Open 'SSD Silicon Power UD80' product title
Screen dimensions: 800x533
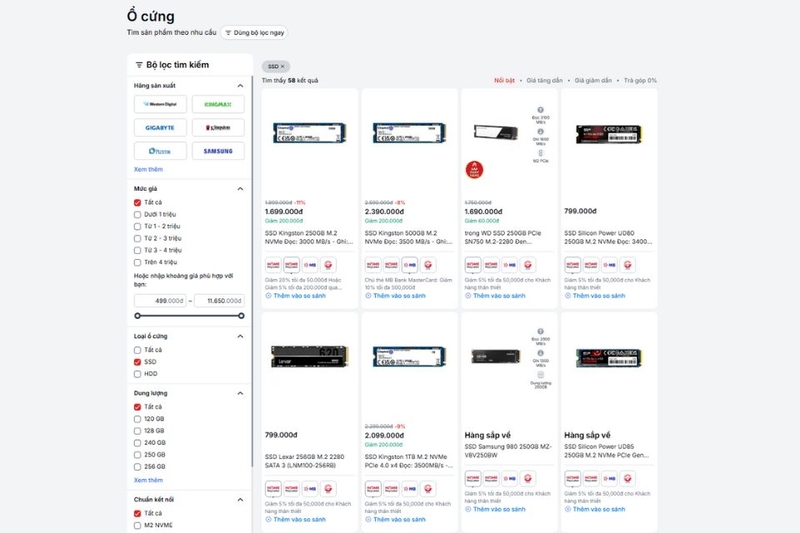tap(608, 237)
